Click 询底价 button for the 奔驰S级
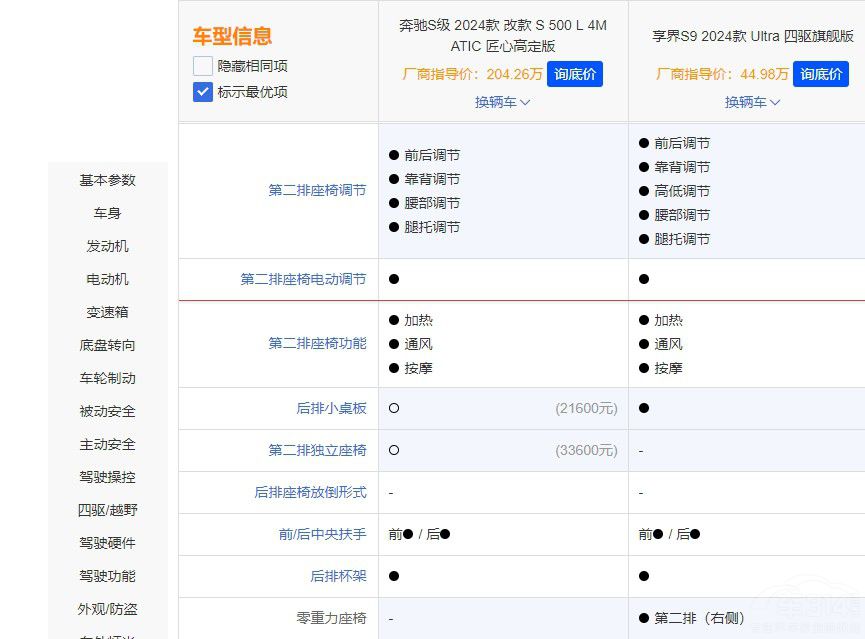The height and width of the screenshot is (639, 865). (x=575, y=73)
